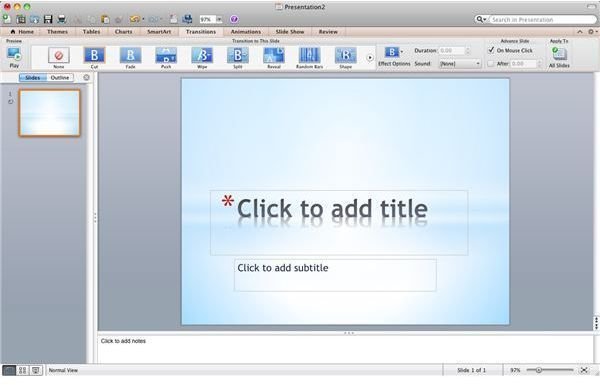This screenshot has height=385, width=600.
Task: Open the Charts tab
Action: tap(124, 32)
